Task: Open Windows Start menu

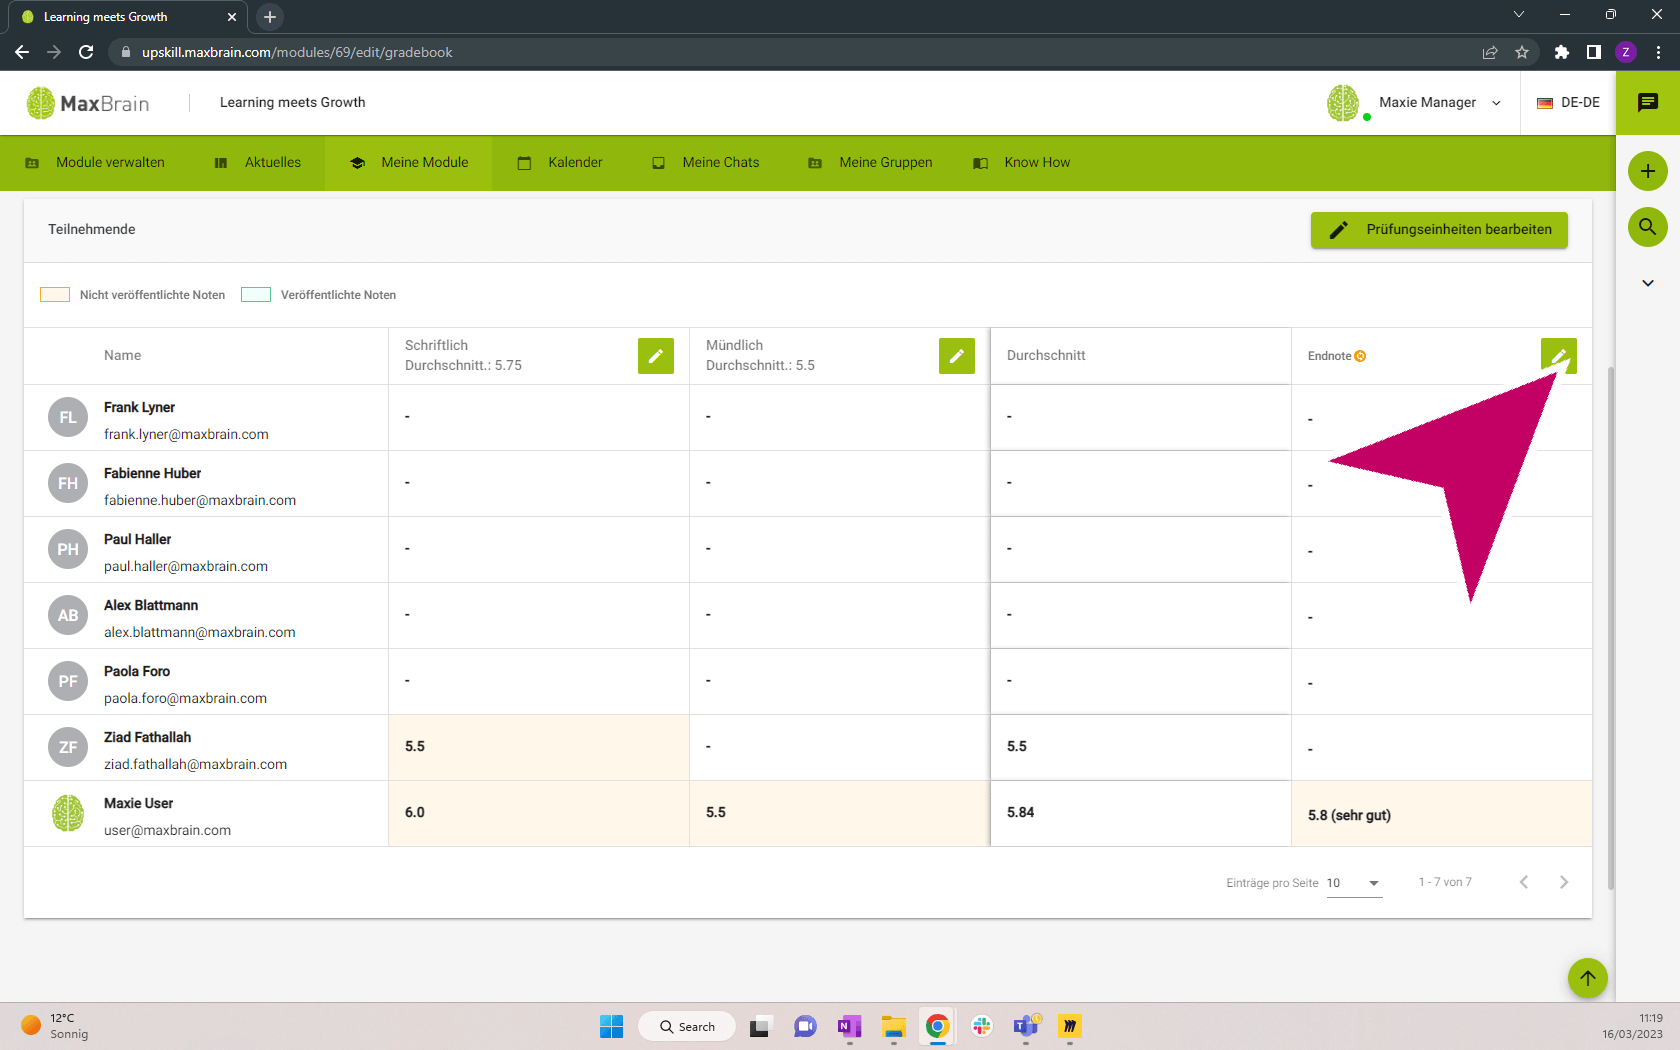Action: pos(611,1026)
